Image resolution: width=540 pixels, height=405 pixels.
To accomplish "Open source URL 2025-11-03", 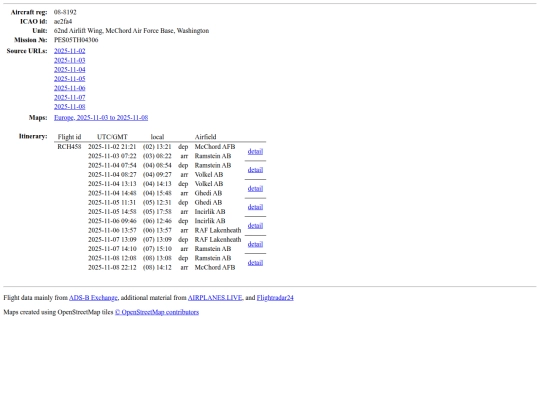I will coord(70,60).
